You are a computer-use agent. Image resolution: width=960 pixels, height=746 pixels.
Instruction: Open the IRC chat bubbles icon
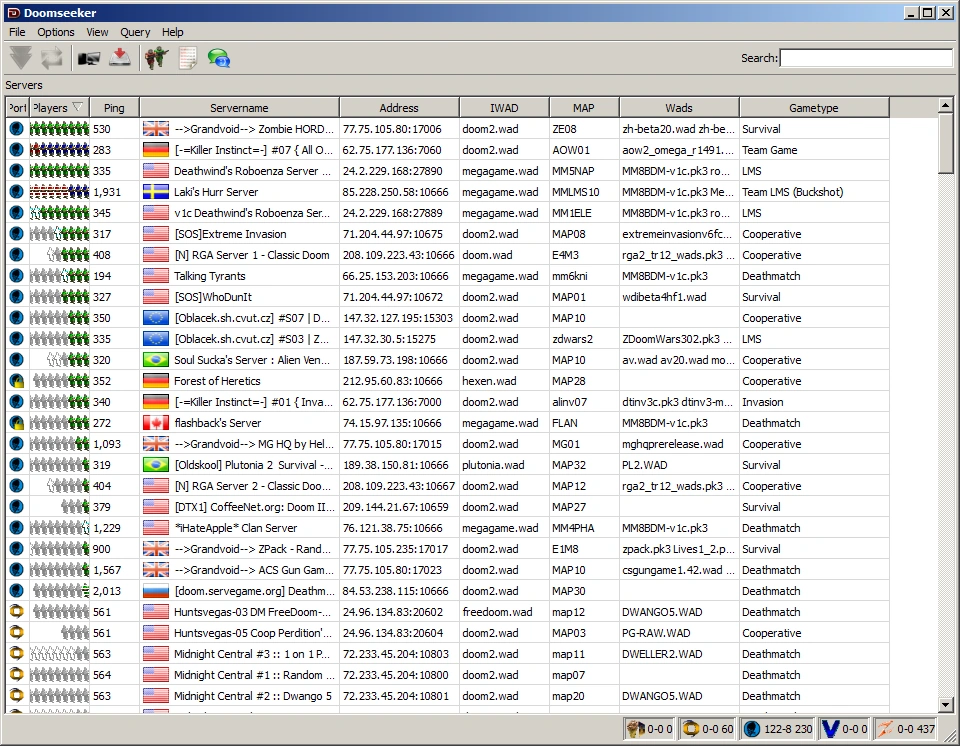click(x=219, y=58)
